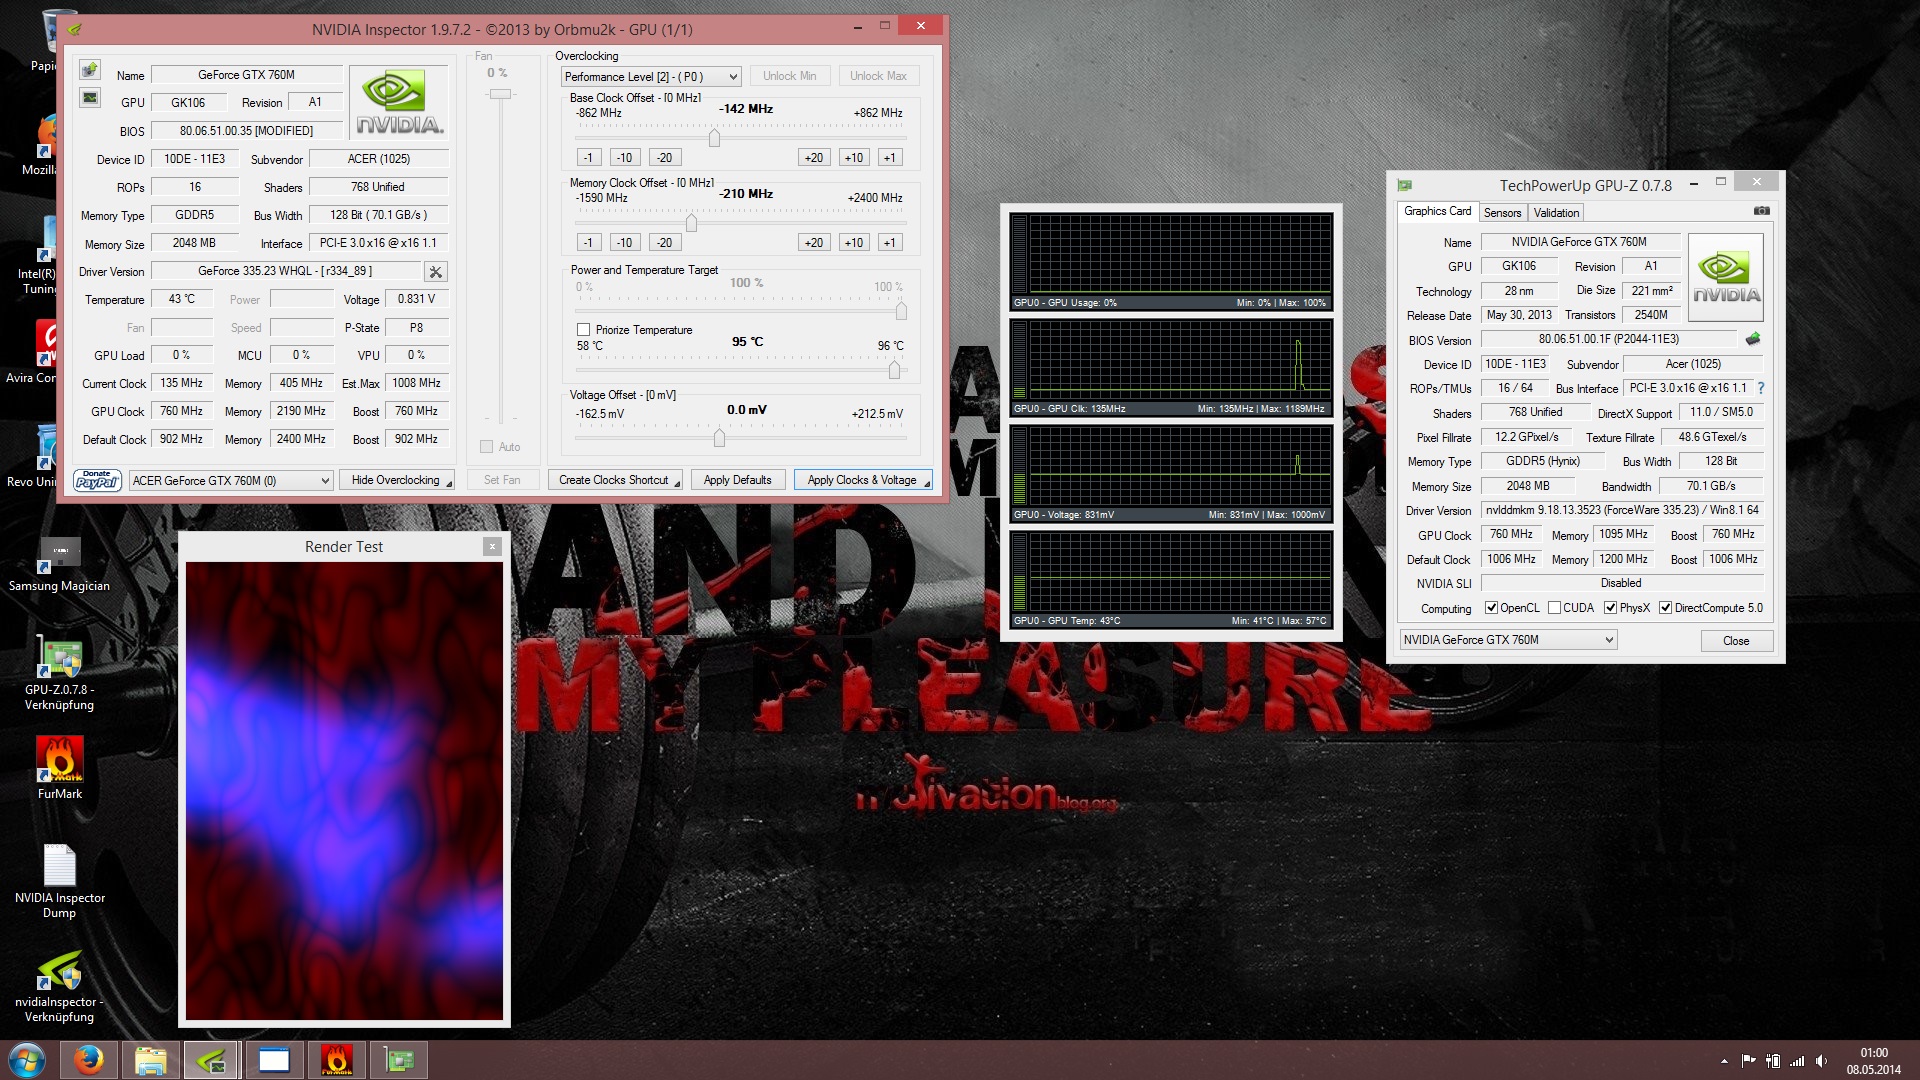This screenshot has width=1920, height=1080.
Task: Open Firefox from the taskbar
Action: coord(88,1060)
